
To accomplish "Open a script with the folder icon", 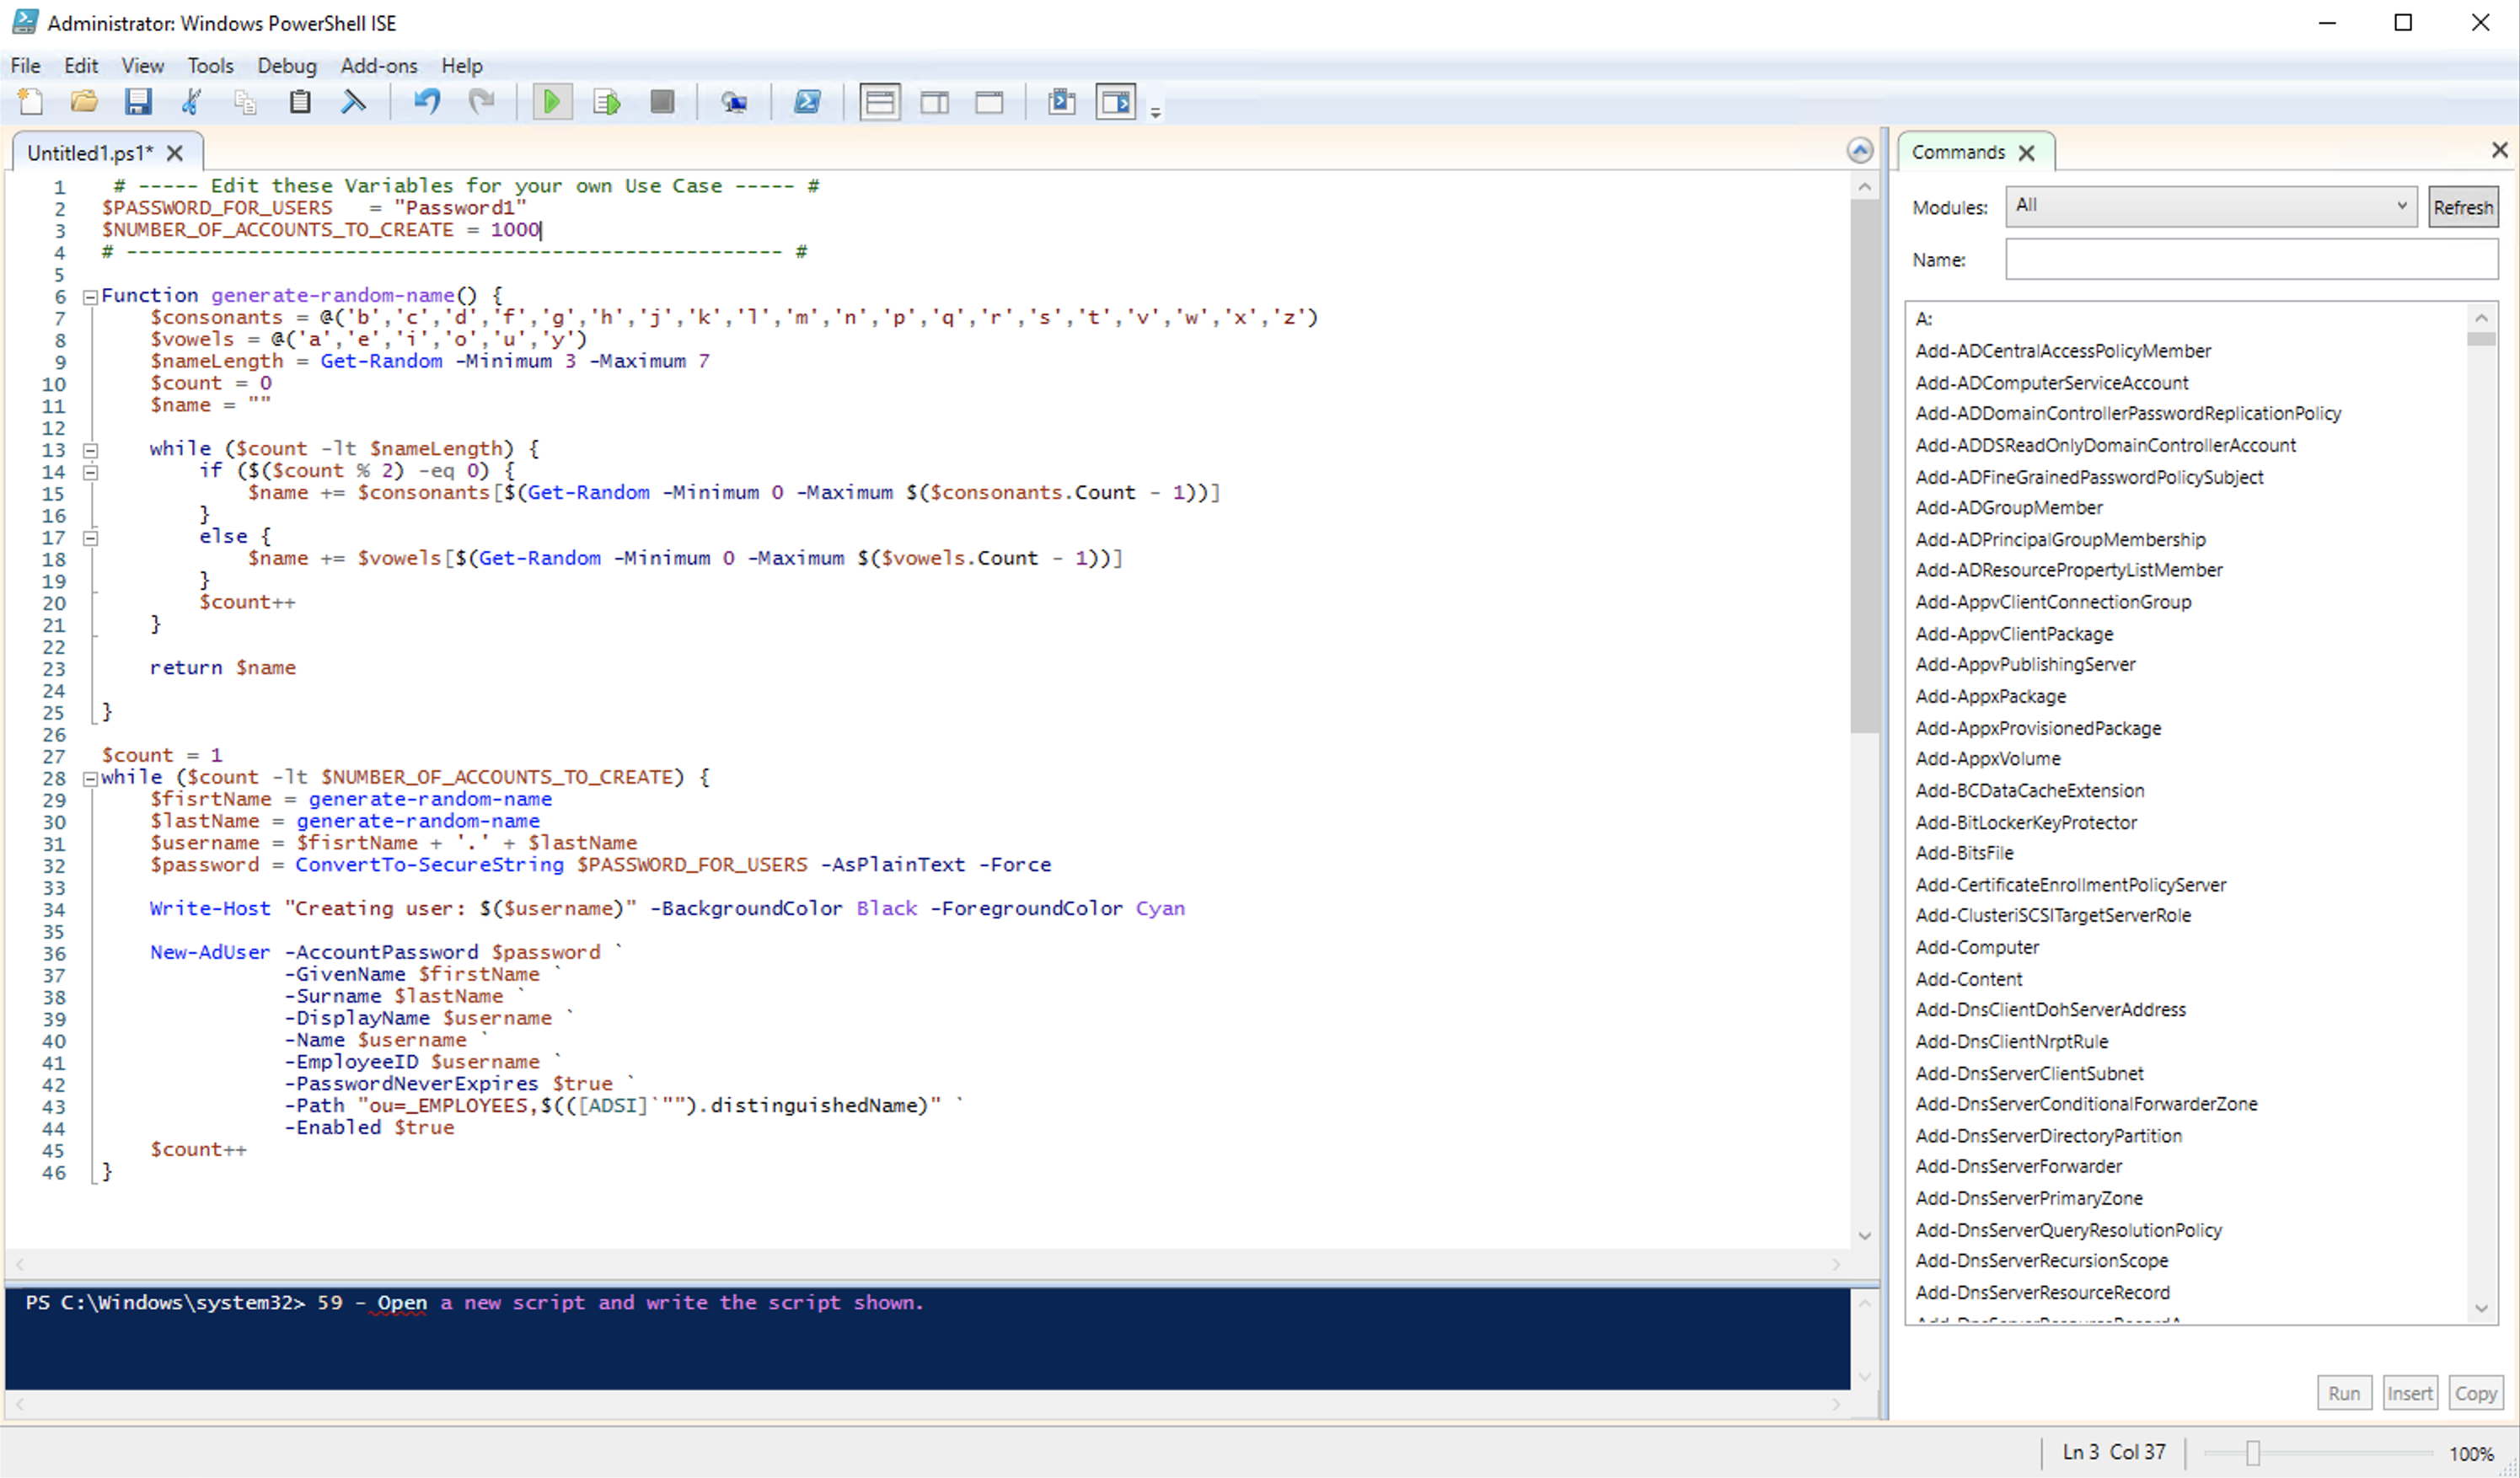I will (x=84, y=101).
